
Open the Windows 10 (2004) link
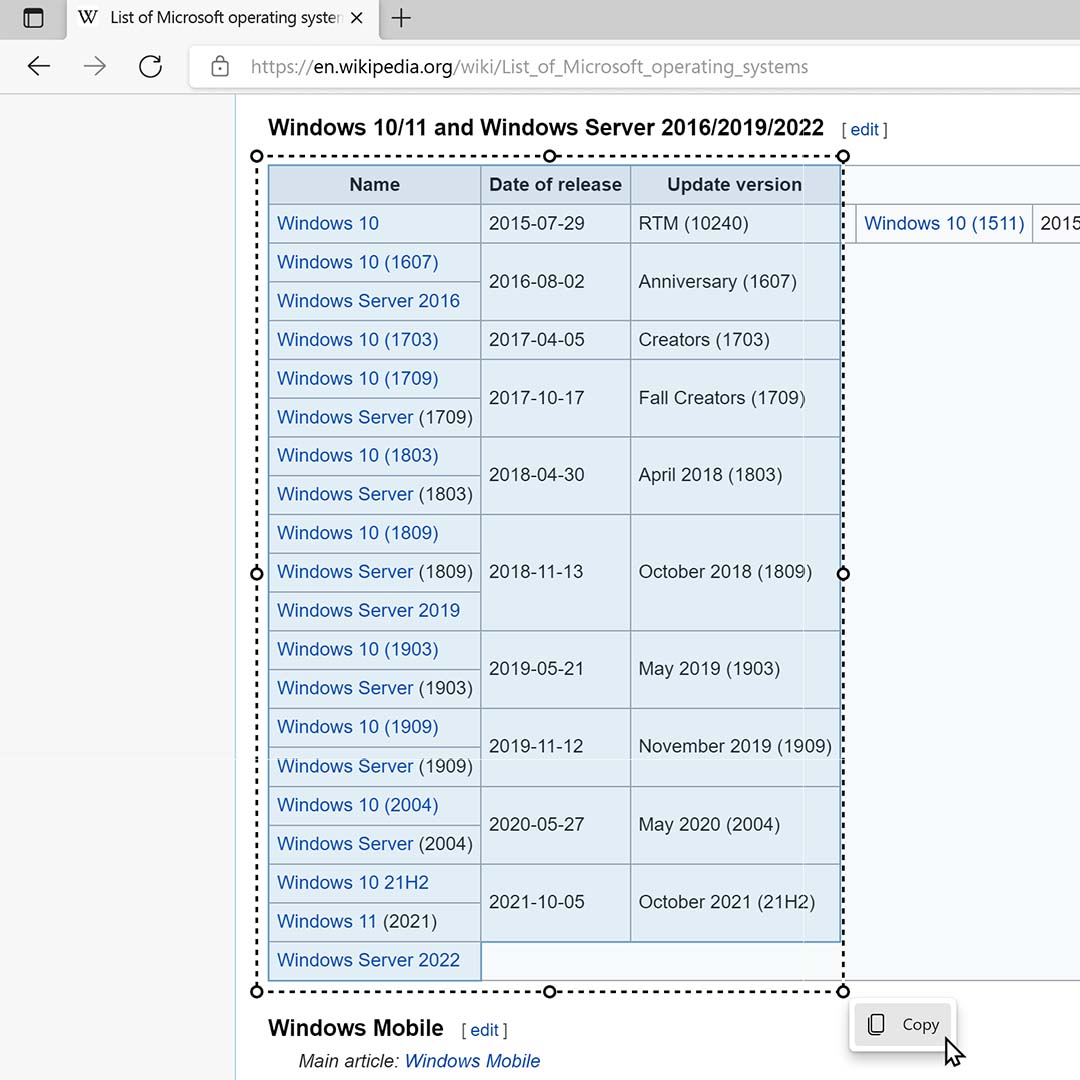click(x=357, y=804)
